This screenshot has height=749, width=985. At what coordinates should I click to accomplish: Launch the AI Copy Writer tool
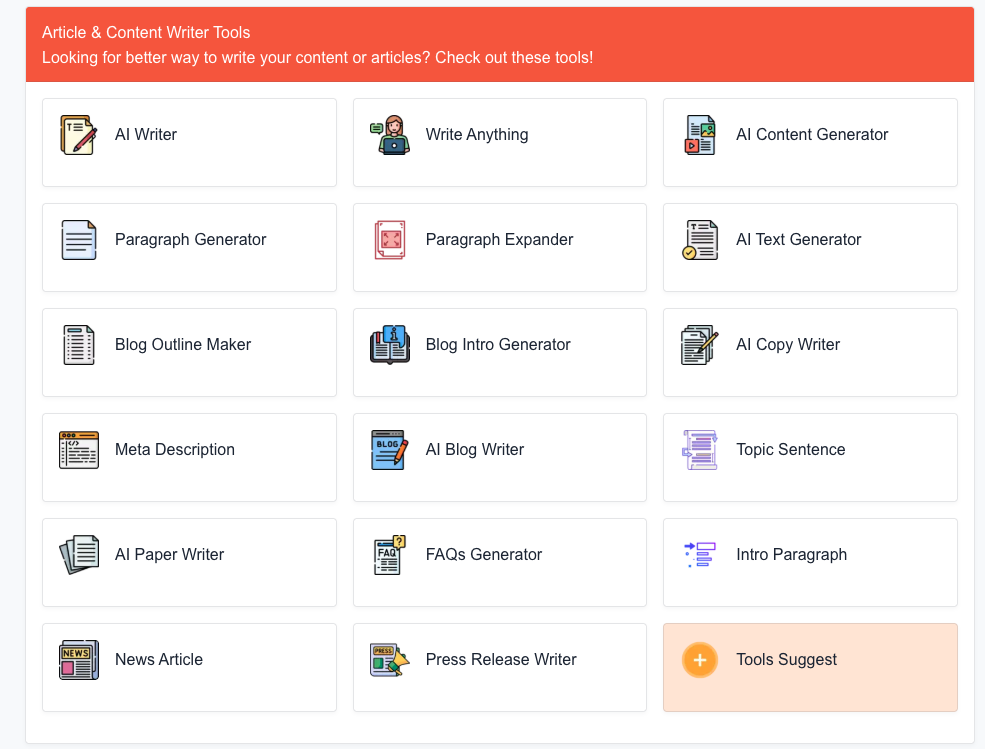(788, 345)
